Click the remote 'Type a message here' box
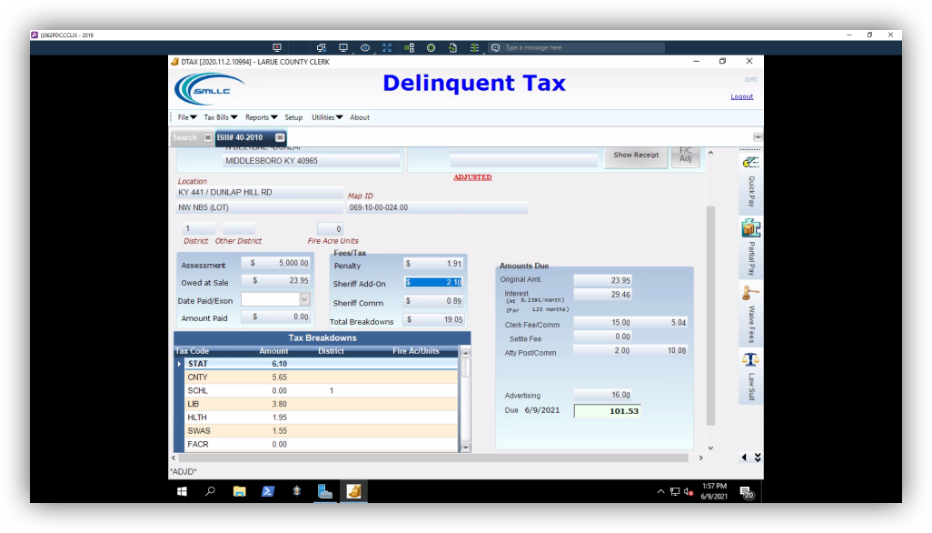 point(584,48)
